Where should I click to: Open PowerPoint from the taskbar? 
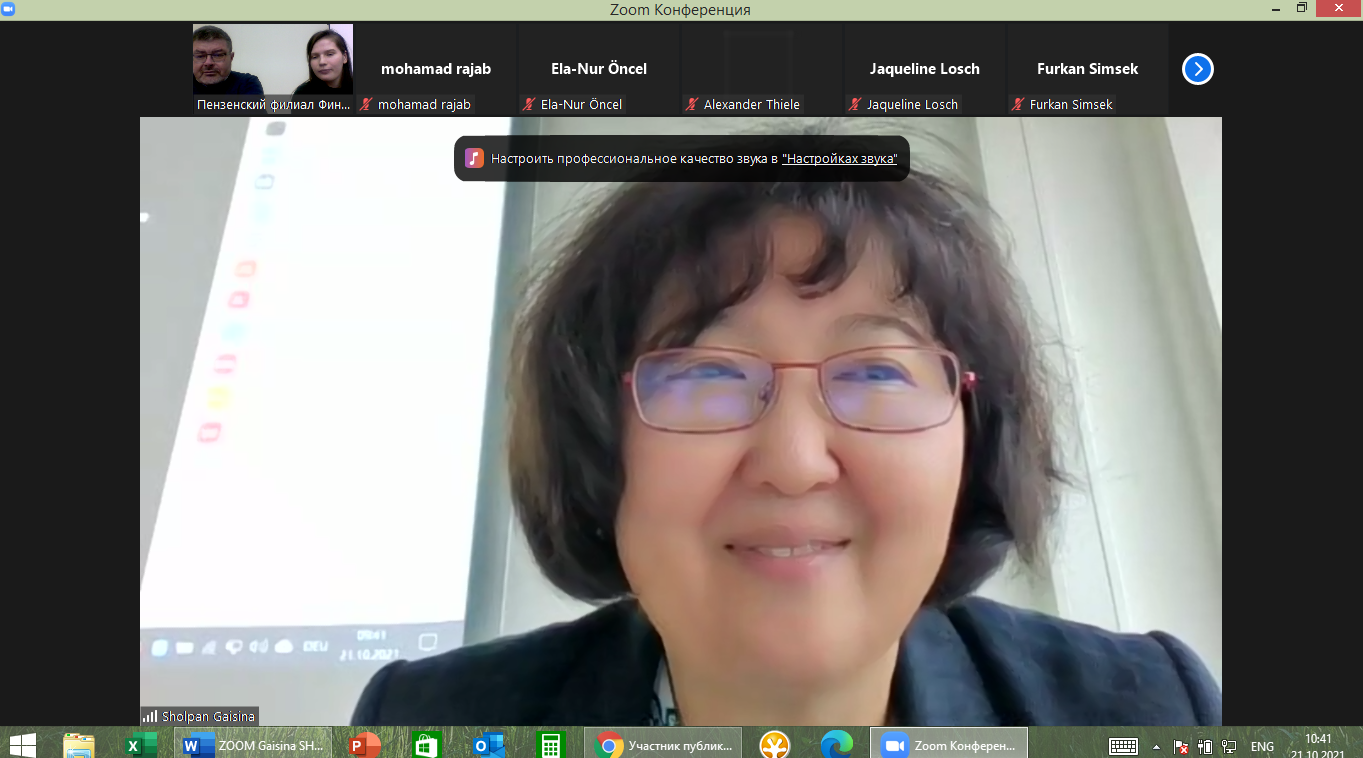tap(365, 745)
